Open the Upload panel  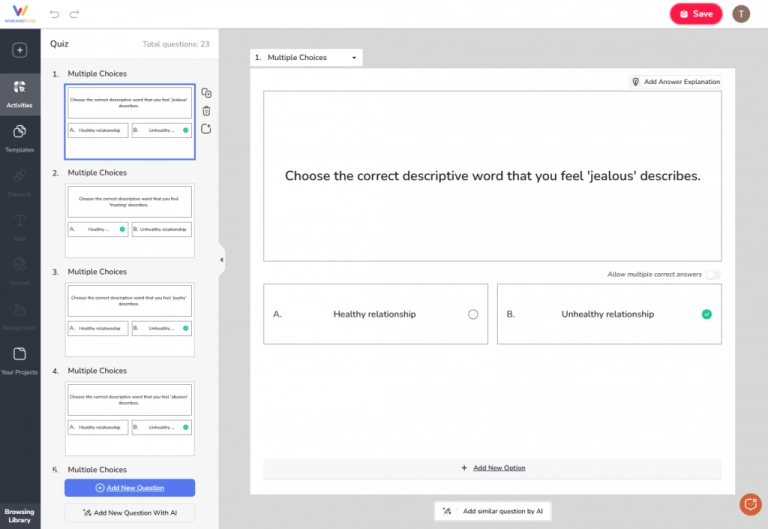coord(20,272)
